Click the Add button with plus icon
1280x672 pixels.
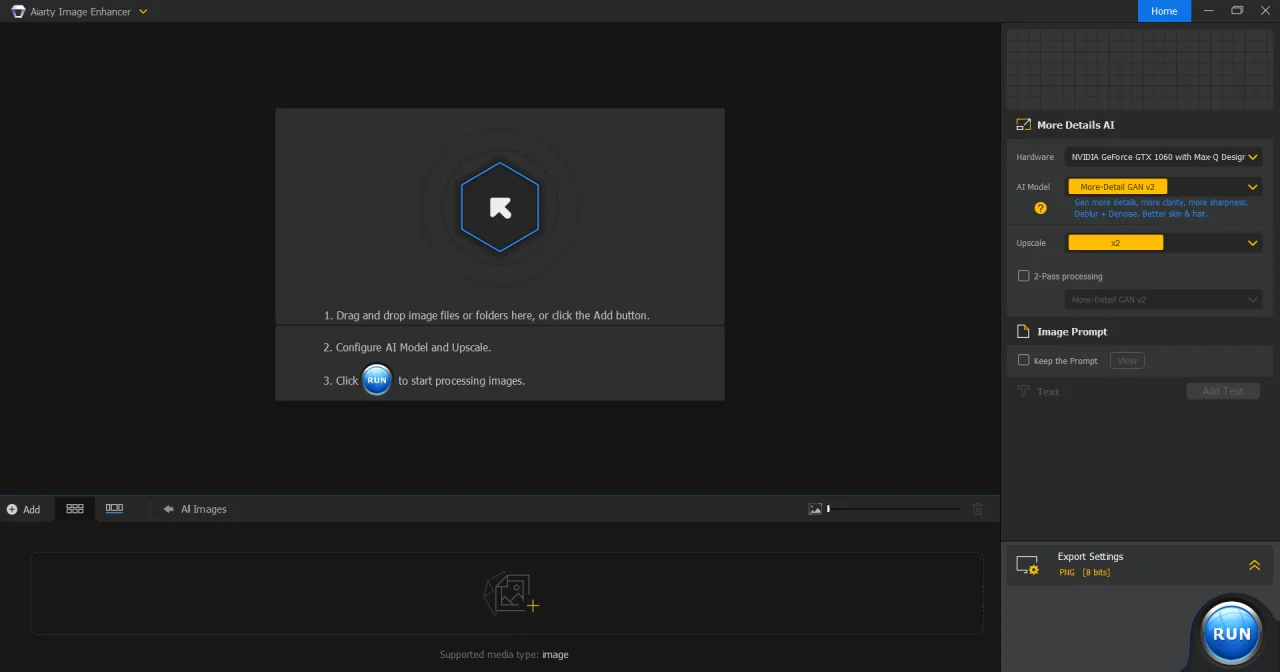click(24, 509)
